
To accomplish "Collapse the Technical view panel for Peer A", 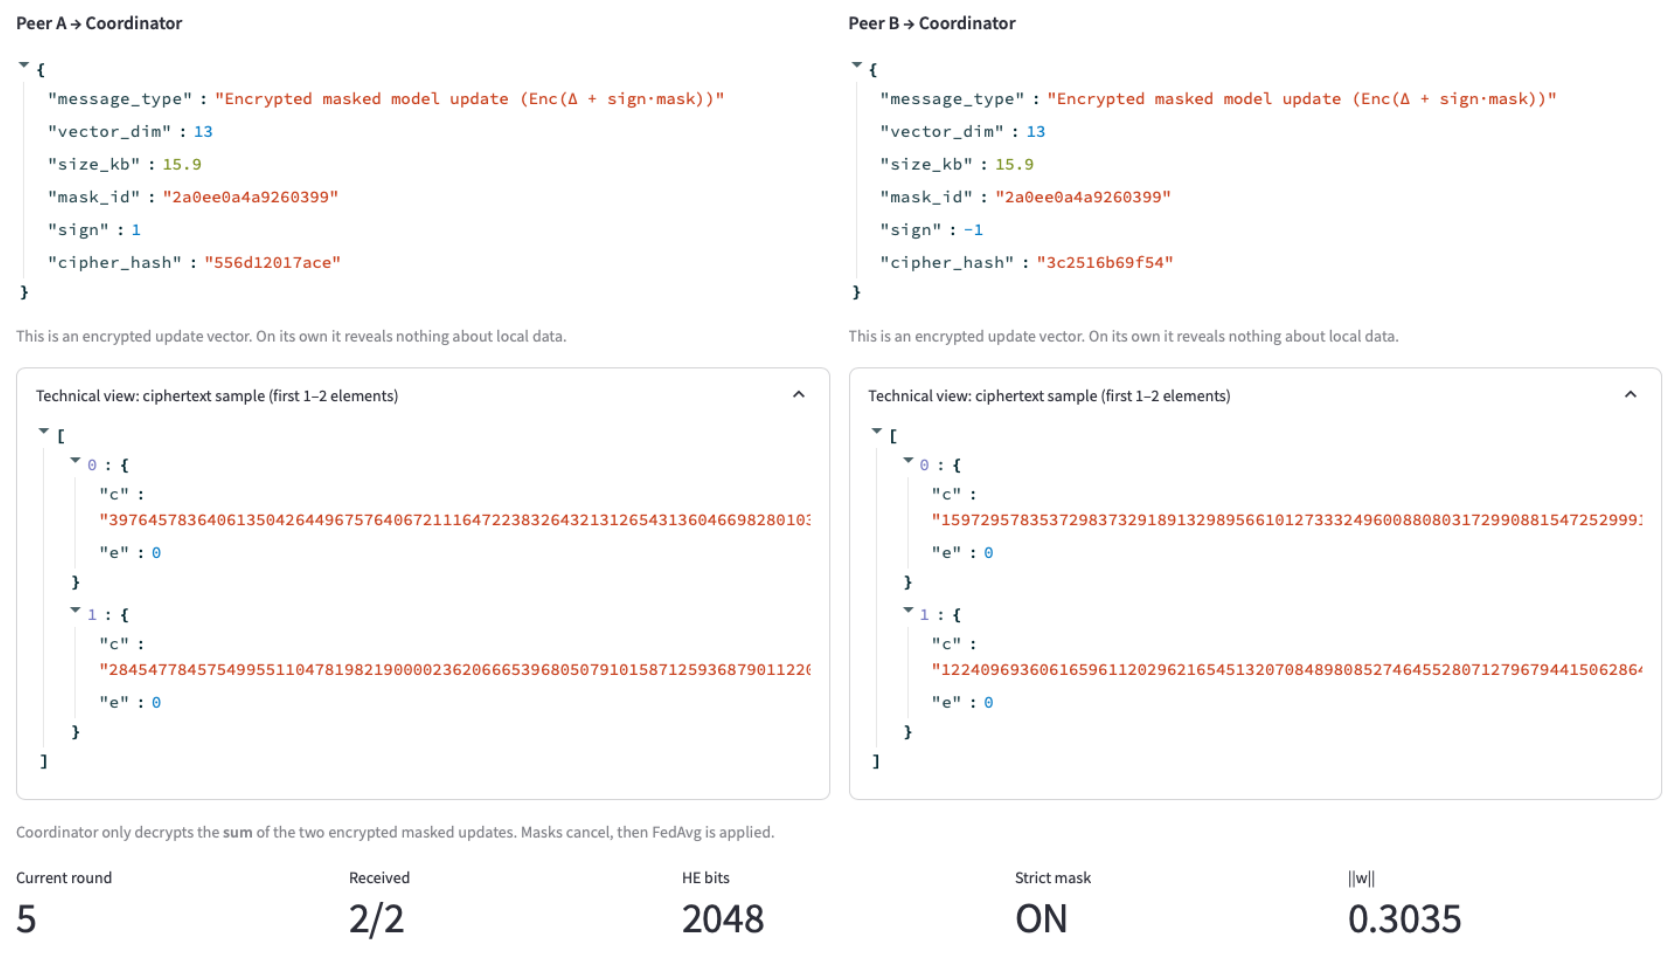I will [x=799, y=394].
